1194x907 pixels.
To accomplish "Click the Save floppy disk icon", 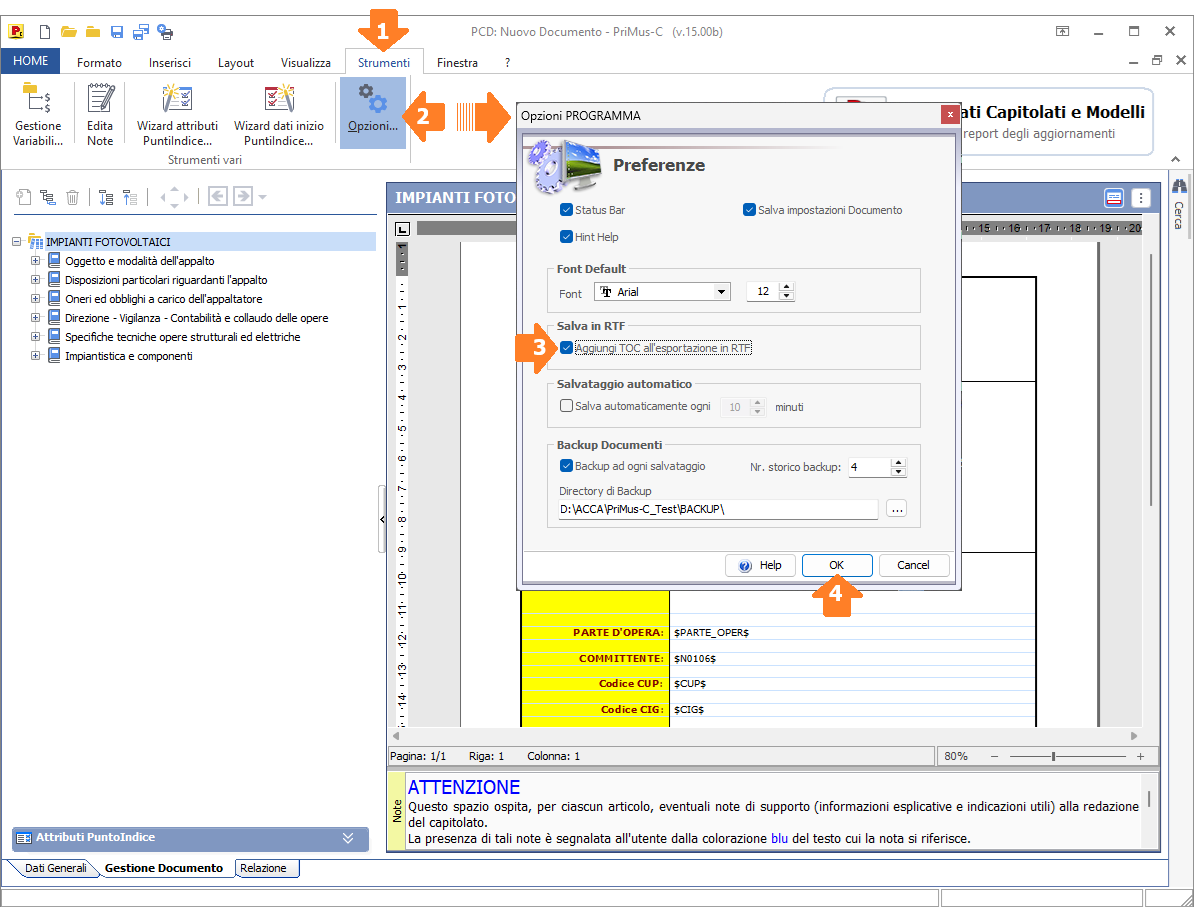I will click(117, 32).
